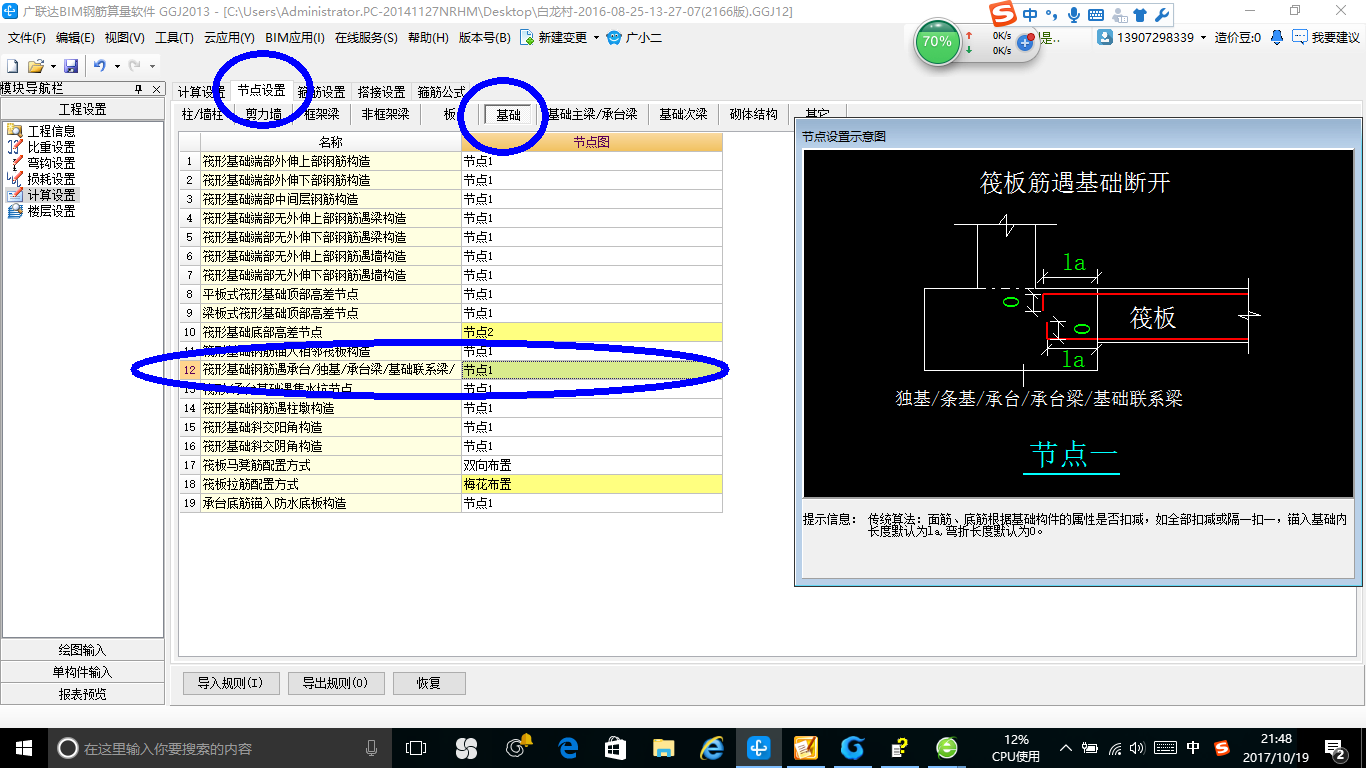The height and width of the screenshot is (768, 1366).
Task: Open dropdown arrow next to Redo icon
Action: pyautogui.click(x=152, y=66)
